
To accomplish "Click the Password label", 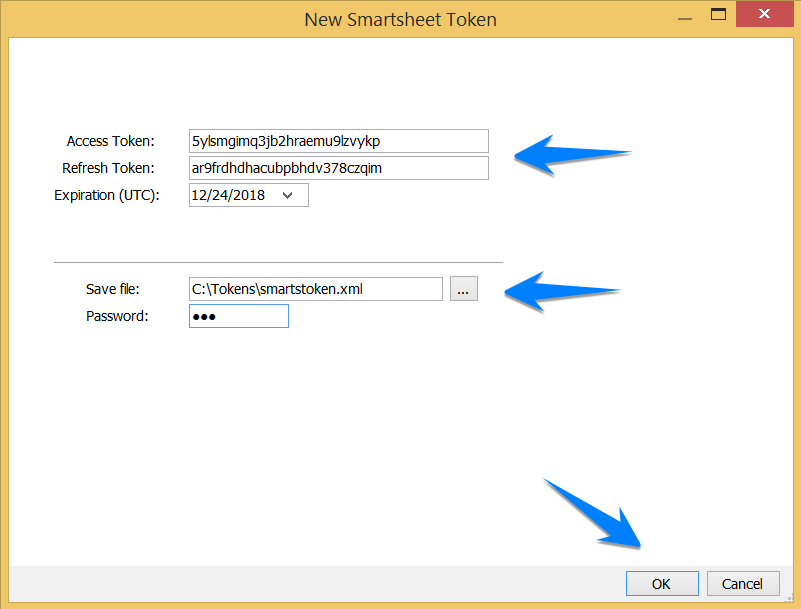I will (x=117, y=316).
